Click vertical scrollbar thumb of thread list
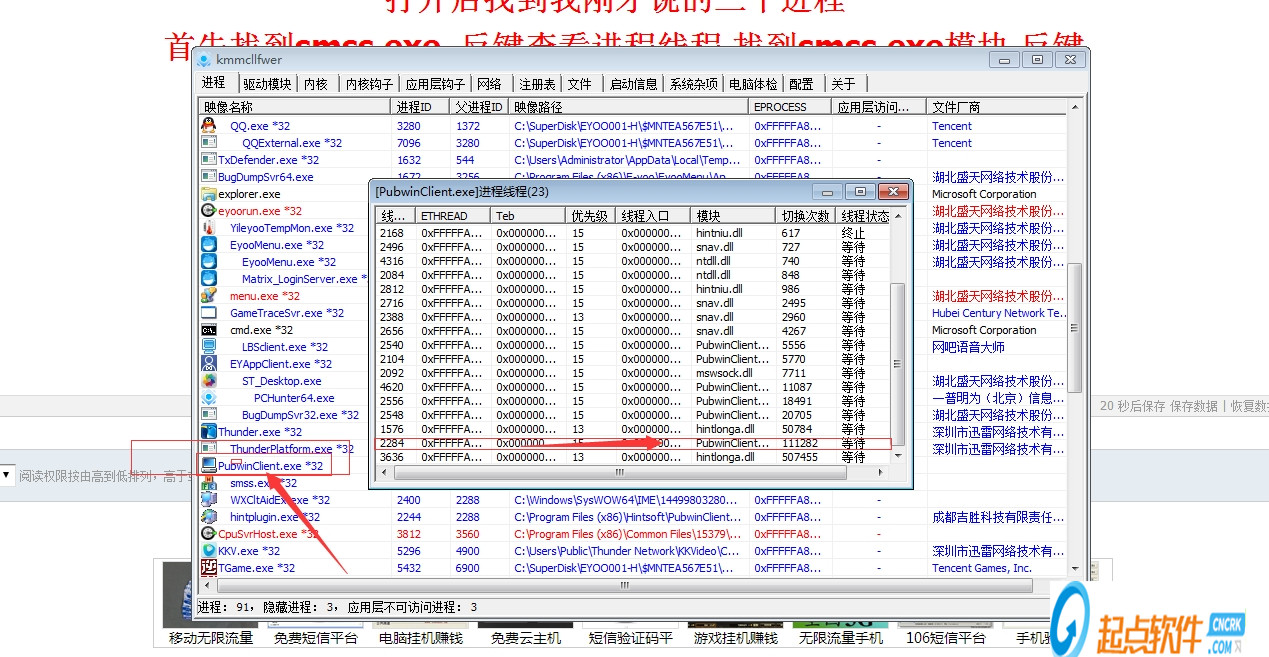The height and width of the screenshot is (657, 1269). tap(898, 362)
